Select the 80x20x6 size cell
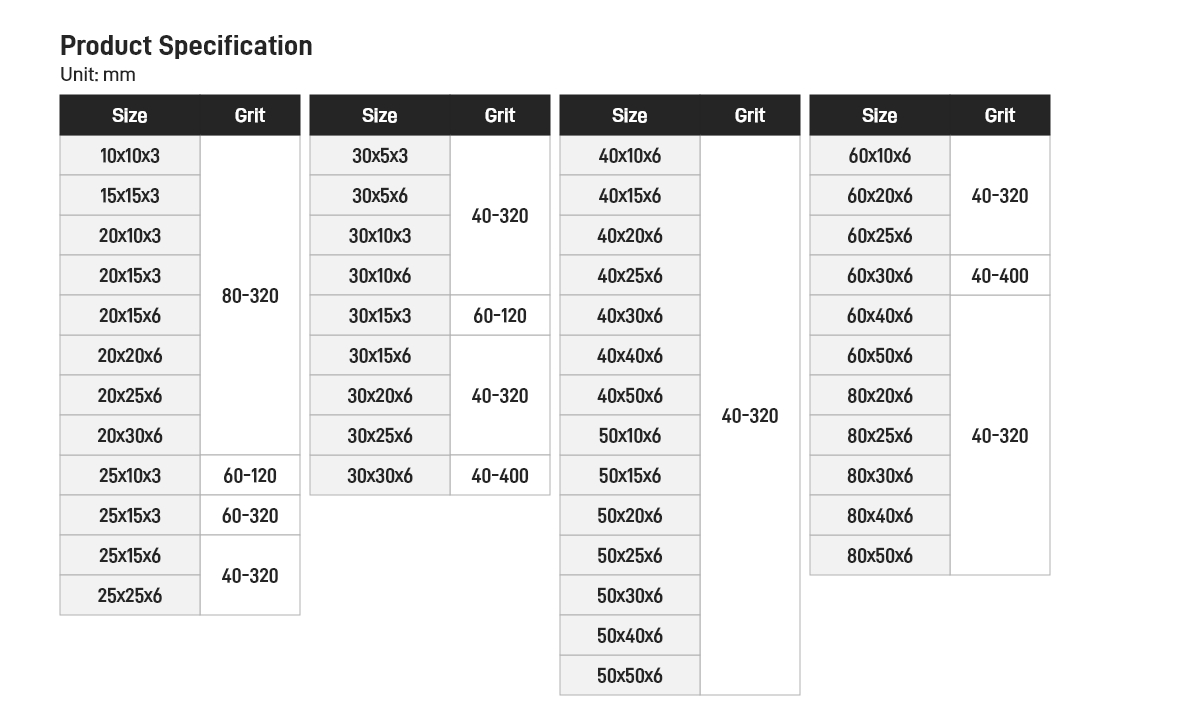The image size is (1200, 725). click(880, 396)
